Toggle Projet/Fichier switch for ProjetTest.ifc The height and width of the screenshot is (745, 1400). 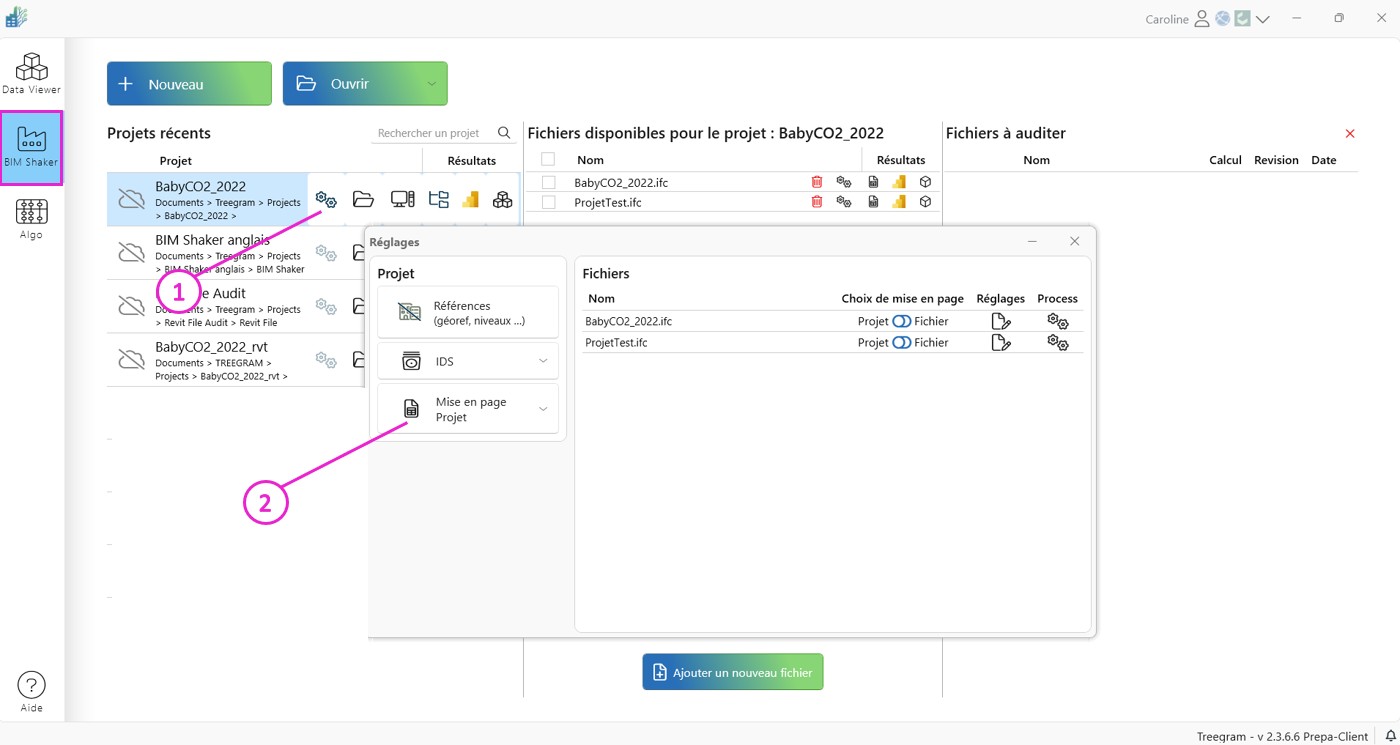point(901,342)
